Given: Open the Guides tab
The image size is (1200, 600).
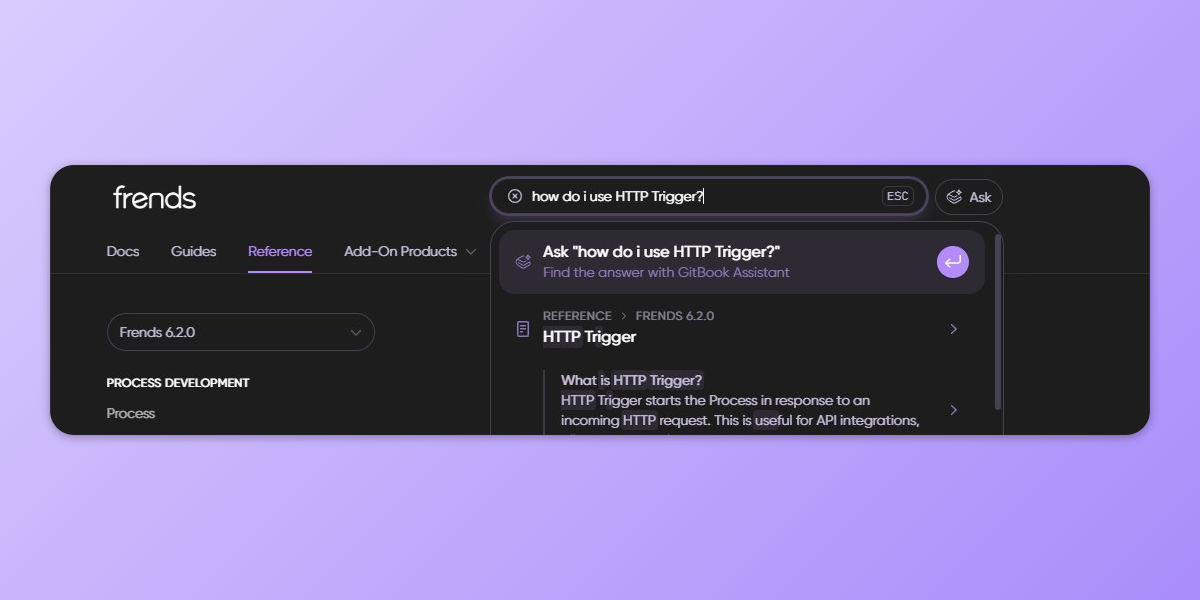Looking at the screenshot, I should 193,252.
